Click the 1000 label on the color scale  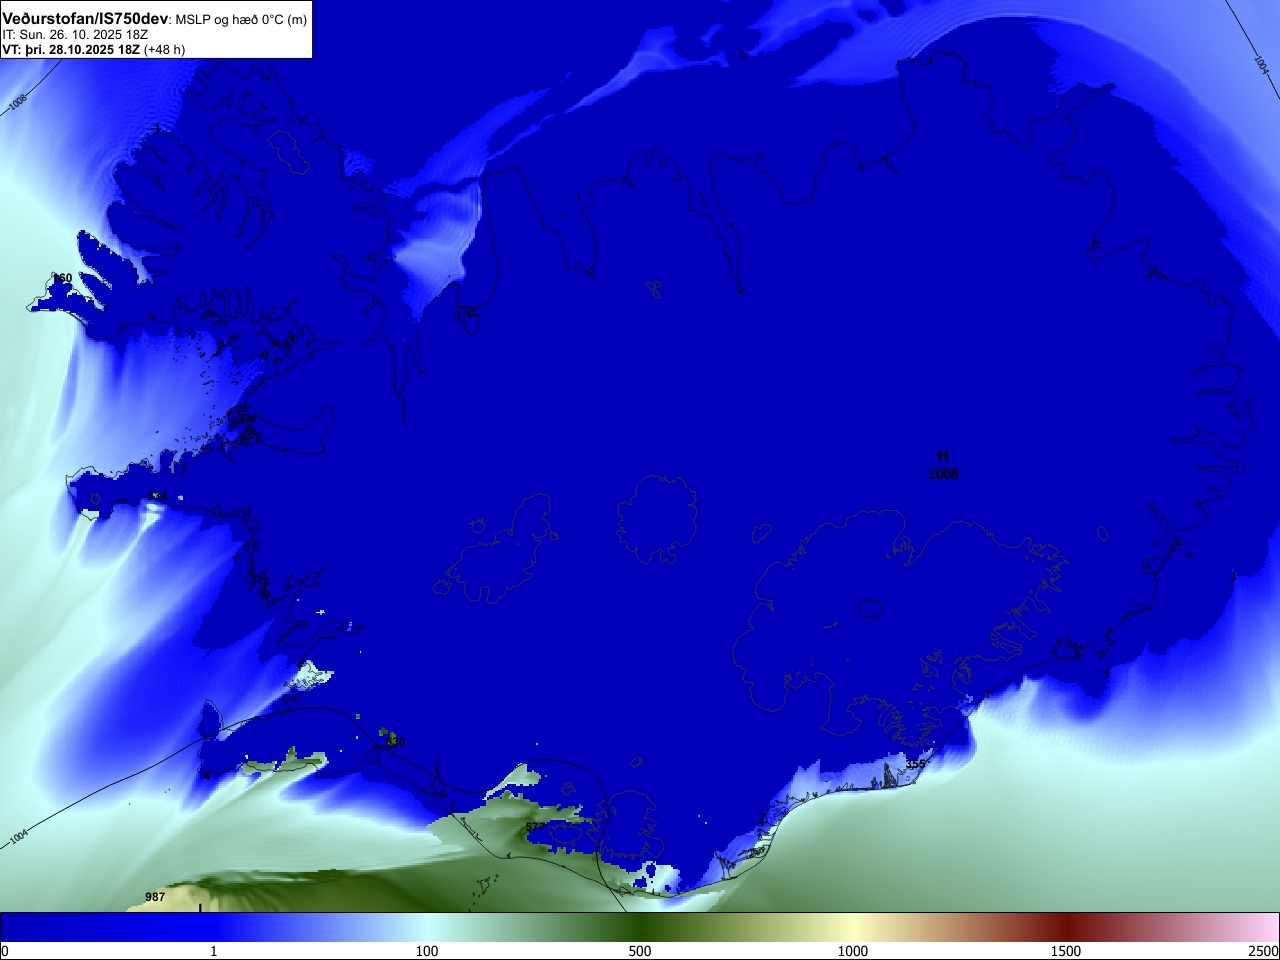click(x=853, y=951)
